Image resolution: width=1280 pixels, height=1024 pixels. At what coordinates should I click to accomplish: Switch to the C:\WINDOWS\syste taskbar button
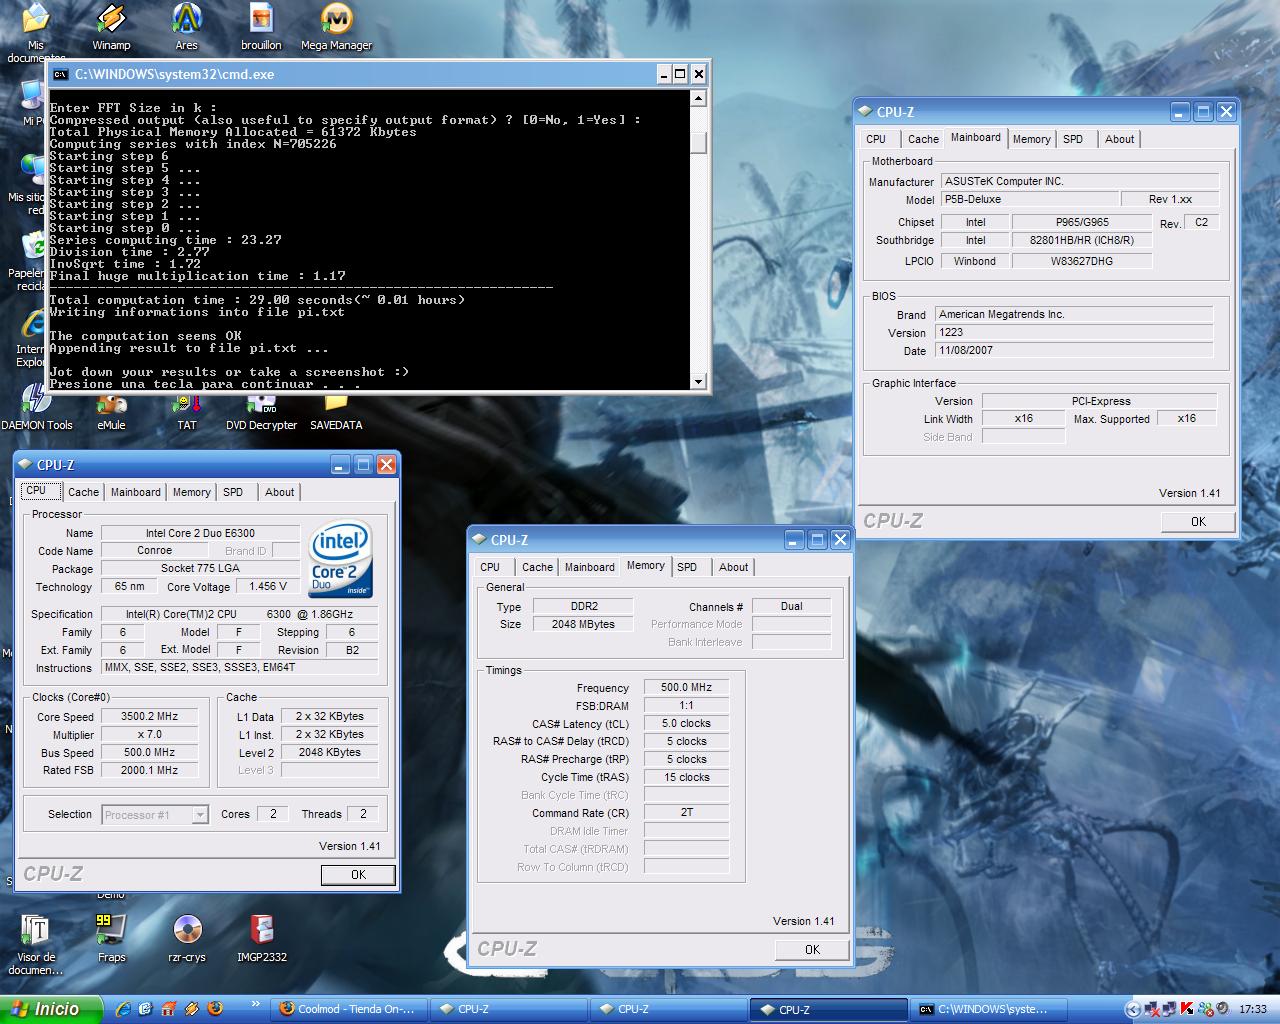(x=988, y=1009)
